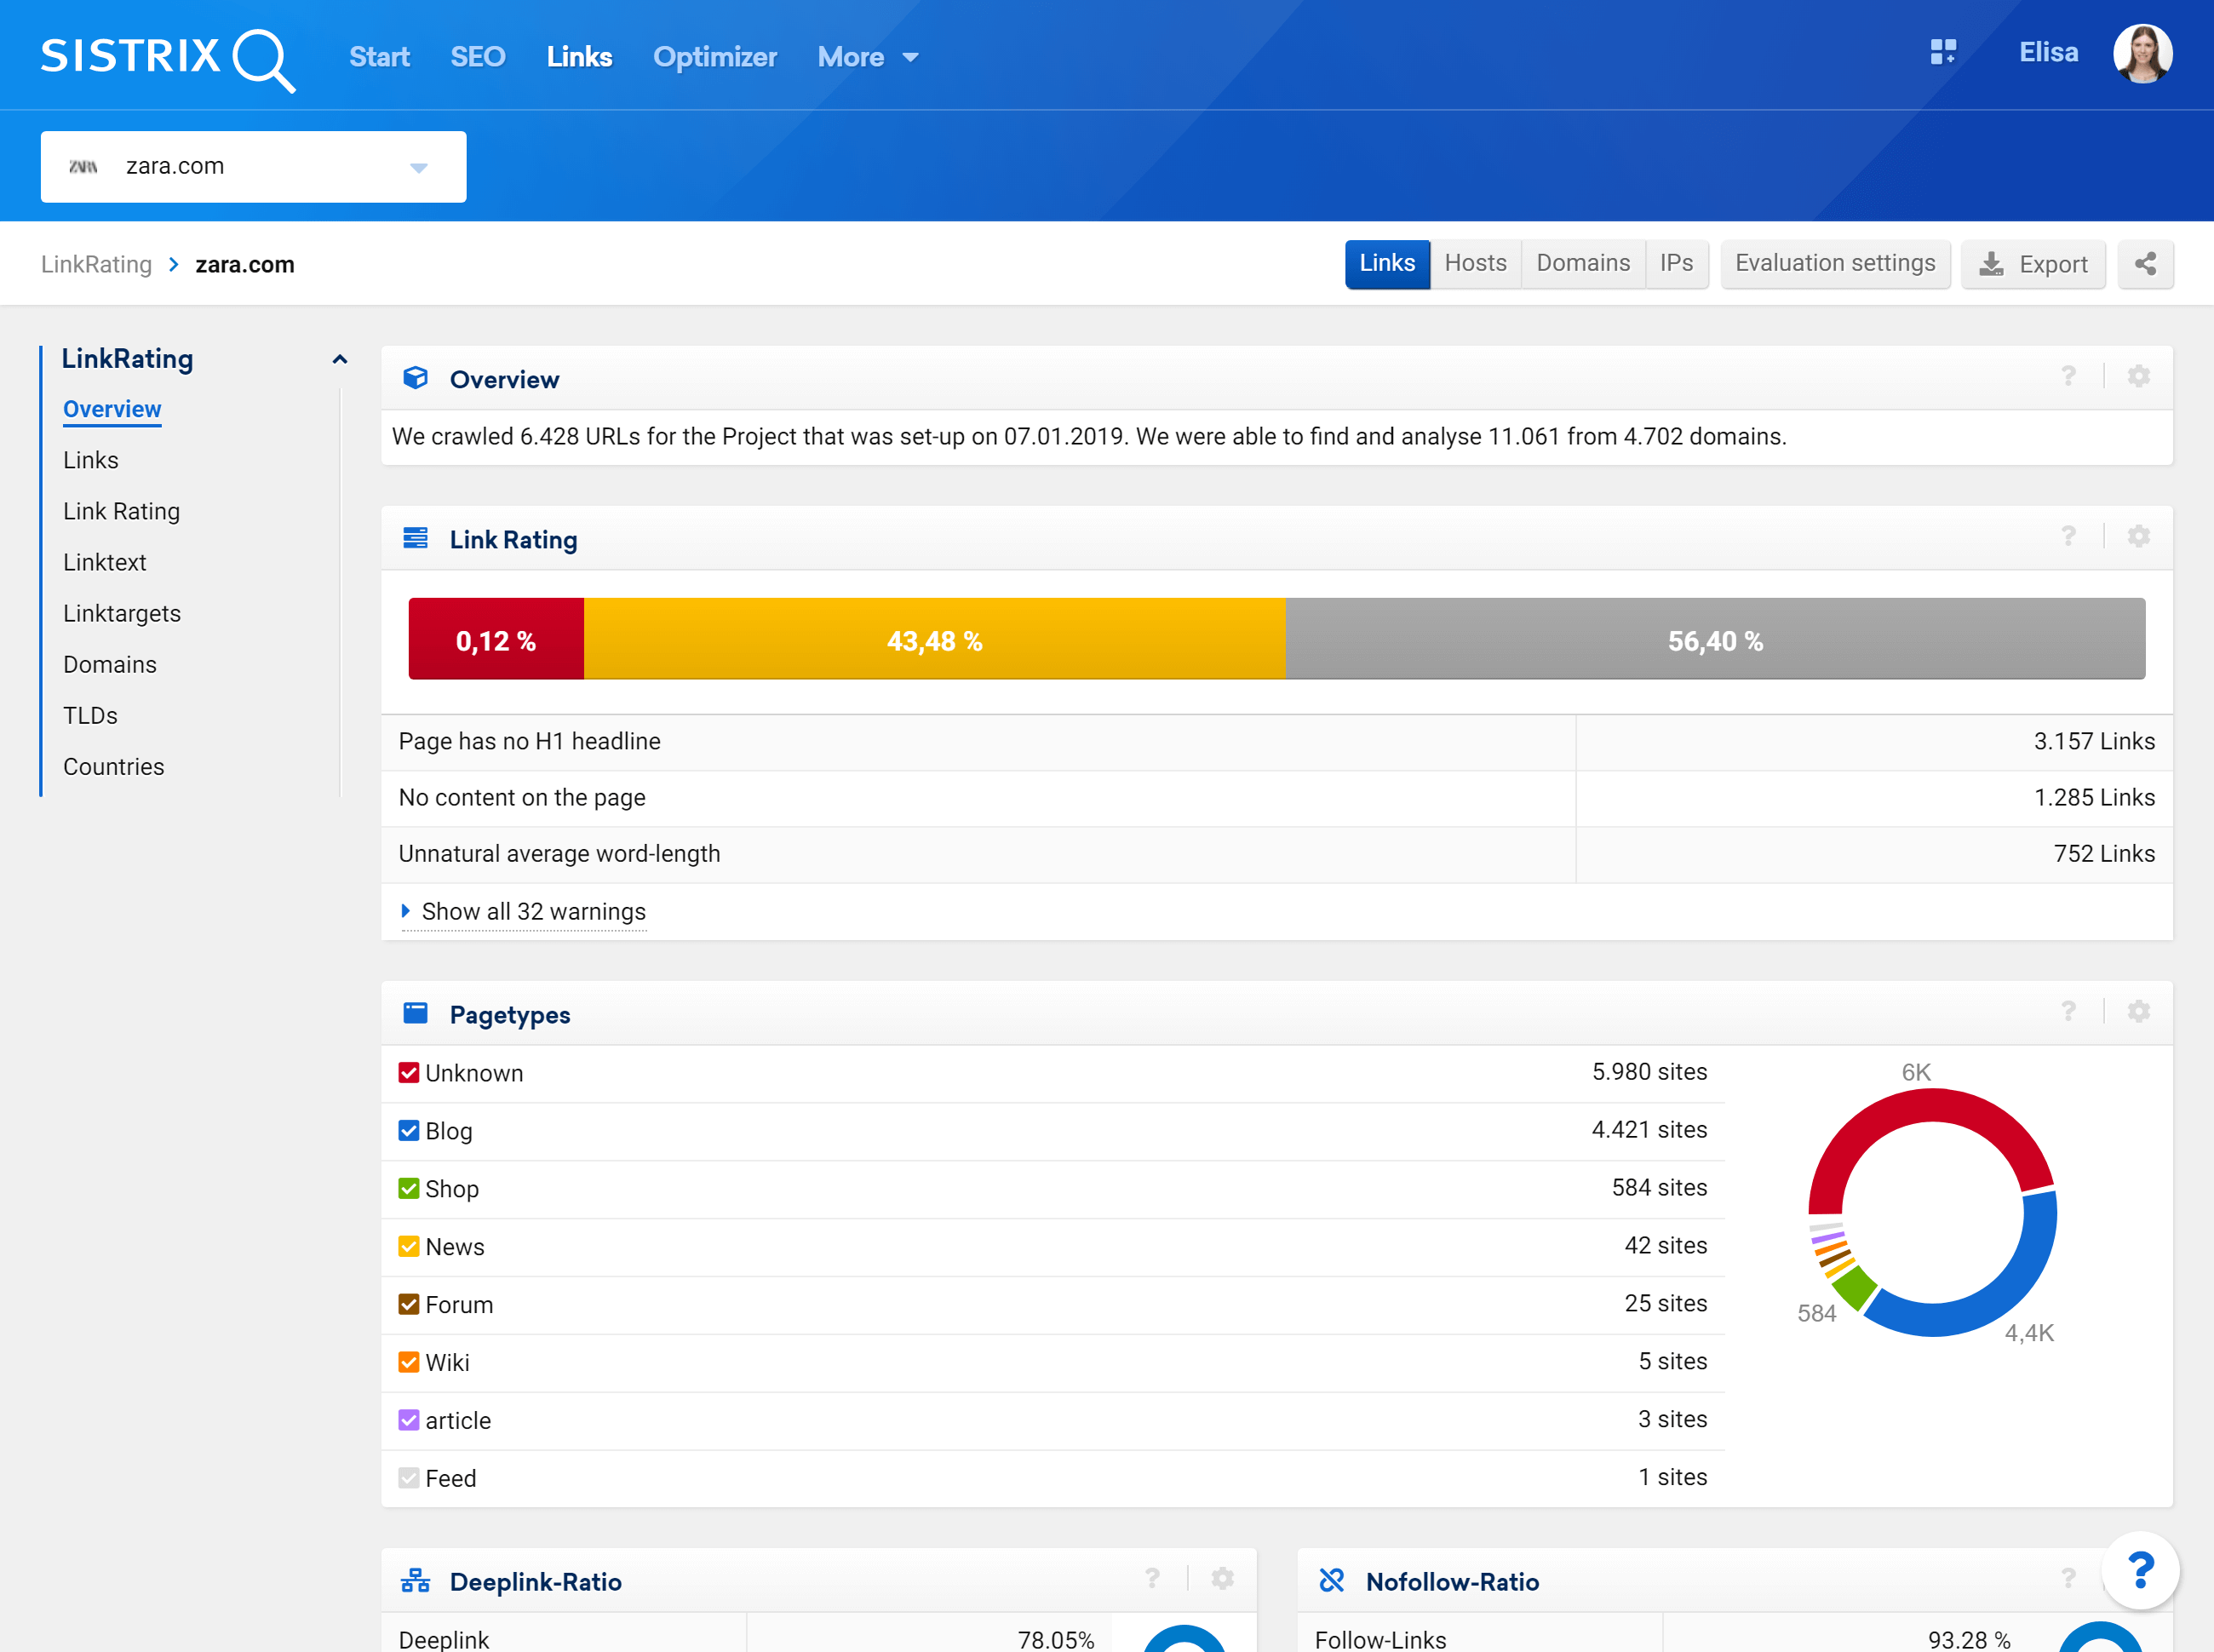Toggle the article pagetype checkbox

408,1421
